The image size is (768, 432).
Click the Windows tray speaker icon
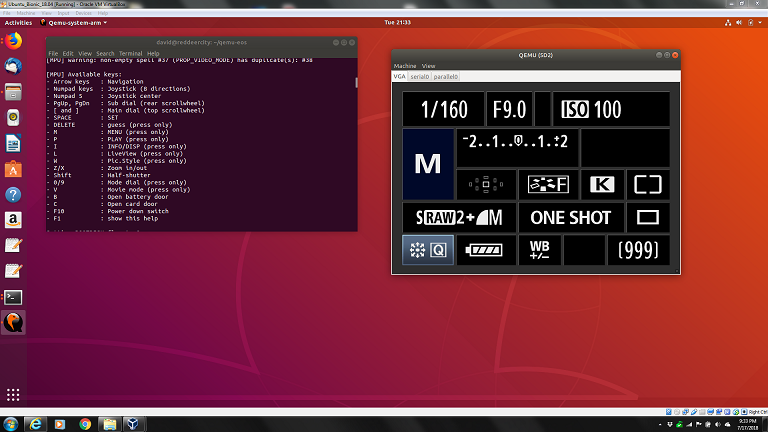click(718, 425)
